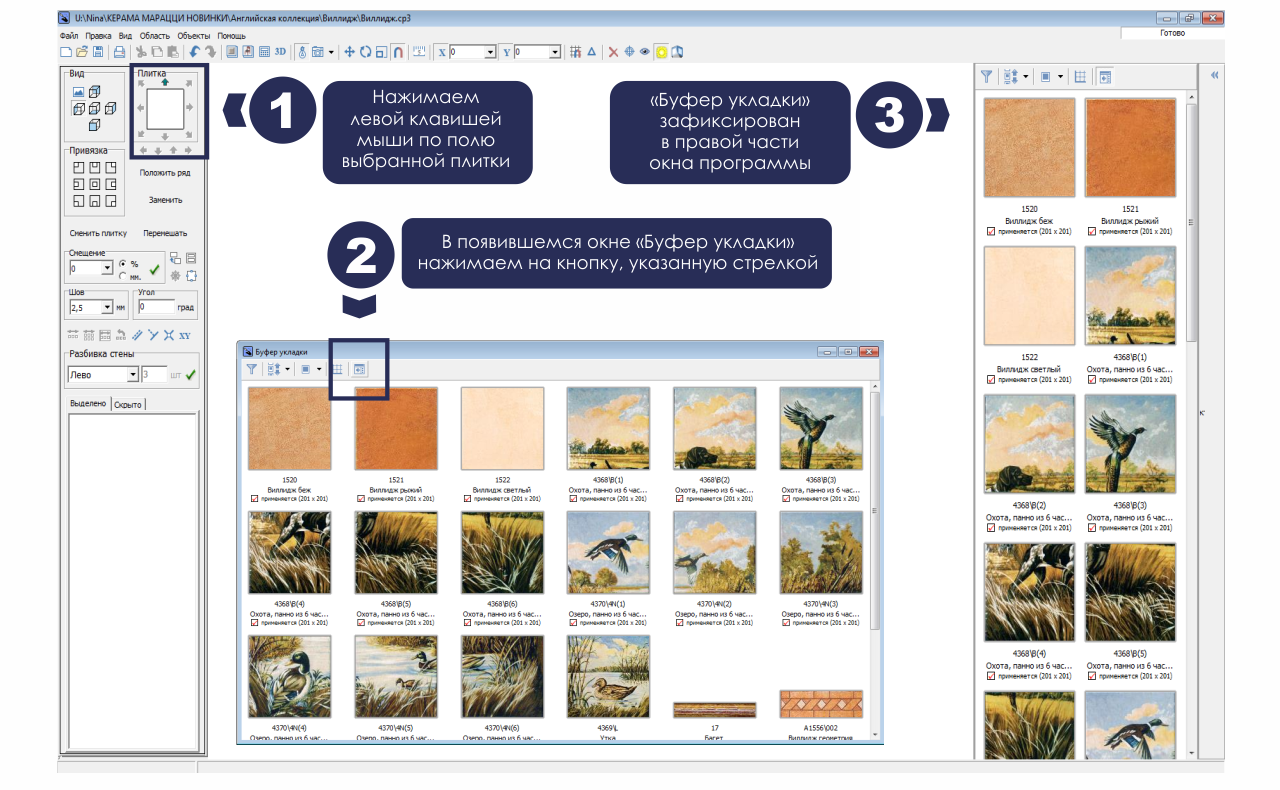Screen dimensions: 1280x790
Task: Click the red X delete icon in toolbar
Action: [614, 52]
